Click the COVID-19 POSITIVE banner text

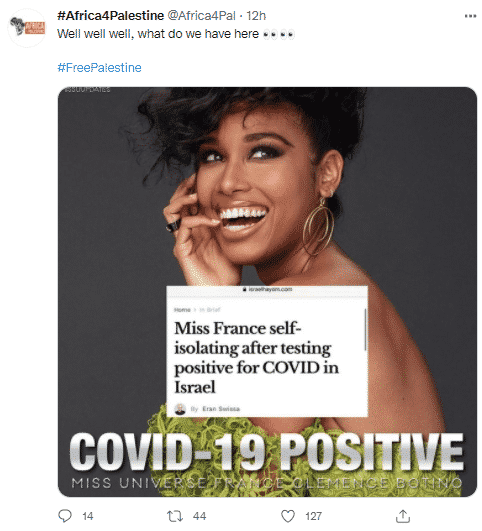267,452
